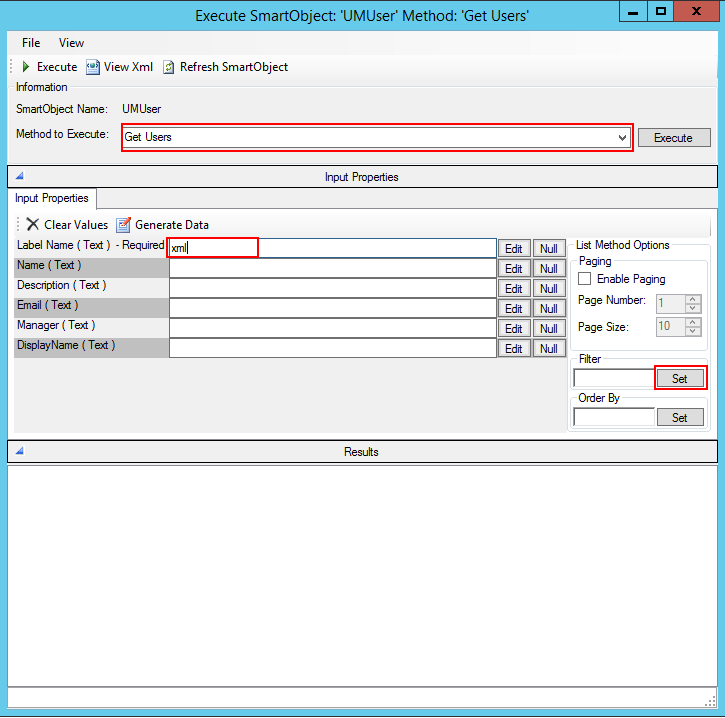Open the File menu
Image resolution: width=725 pixels, height=718 pixels.
tap(31, 43)
